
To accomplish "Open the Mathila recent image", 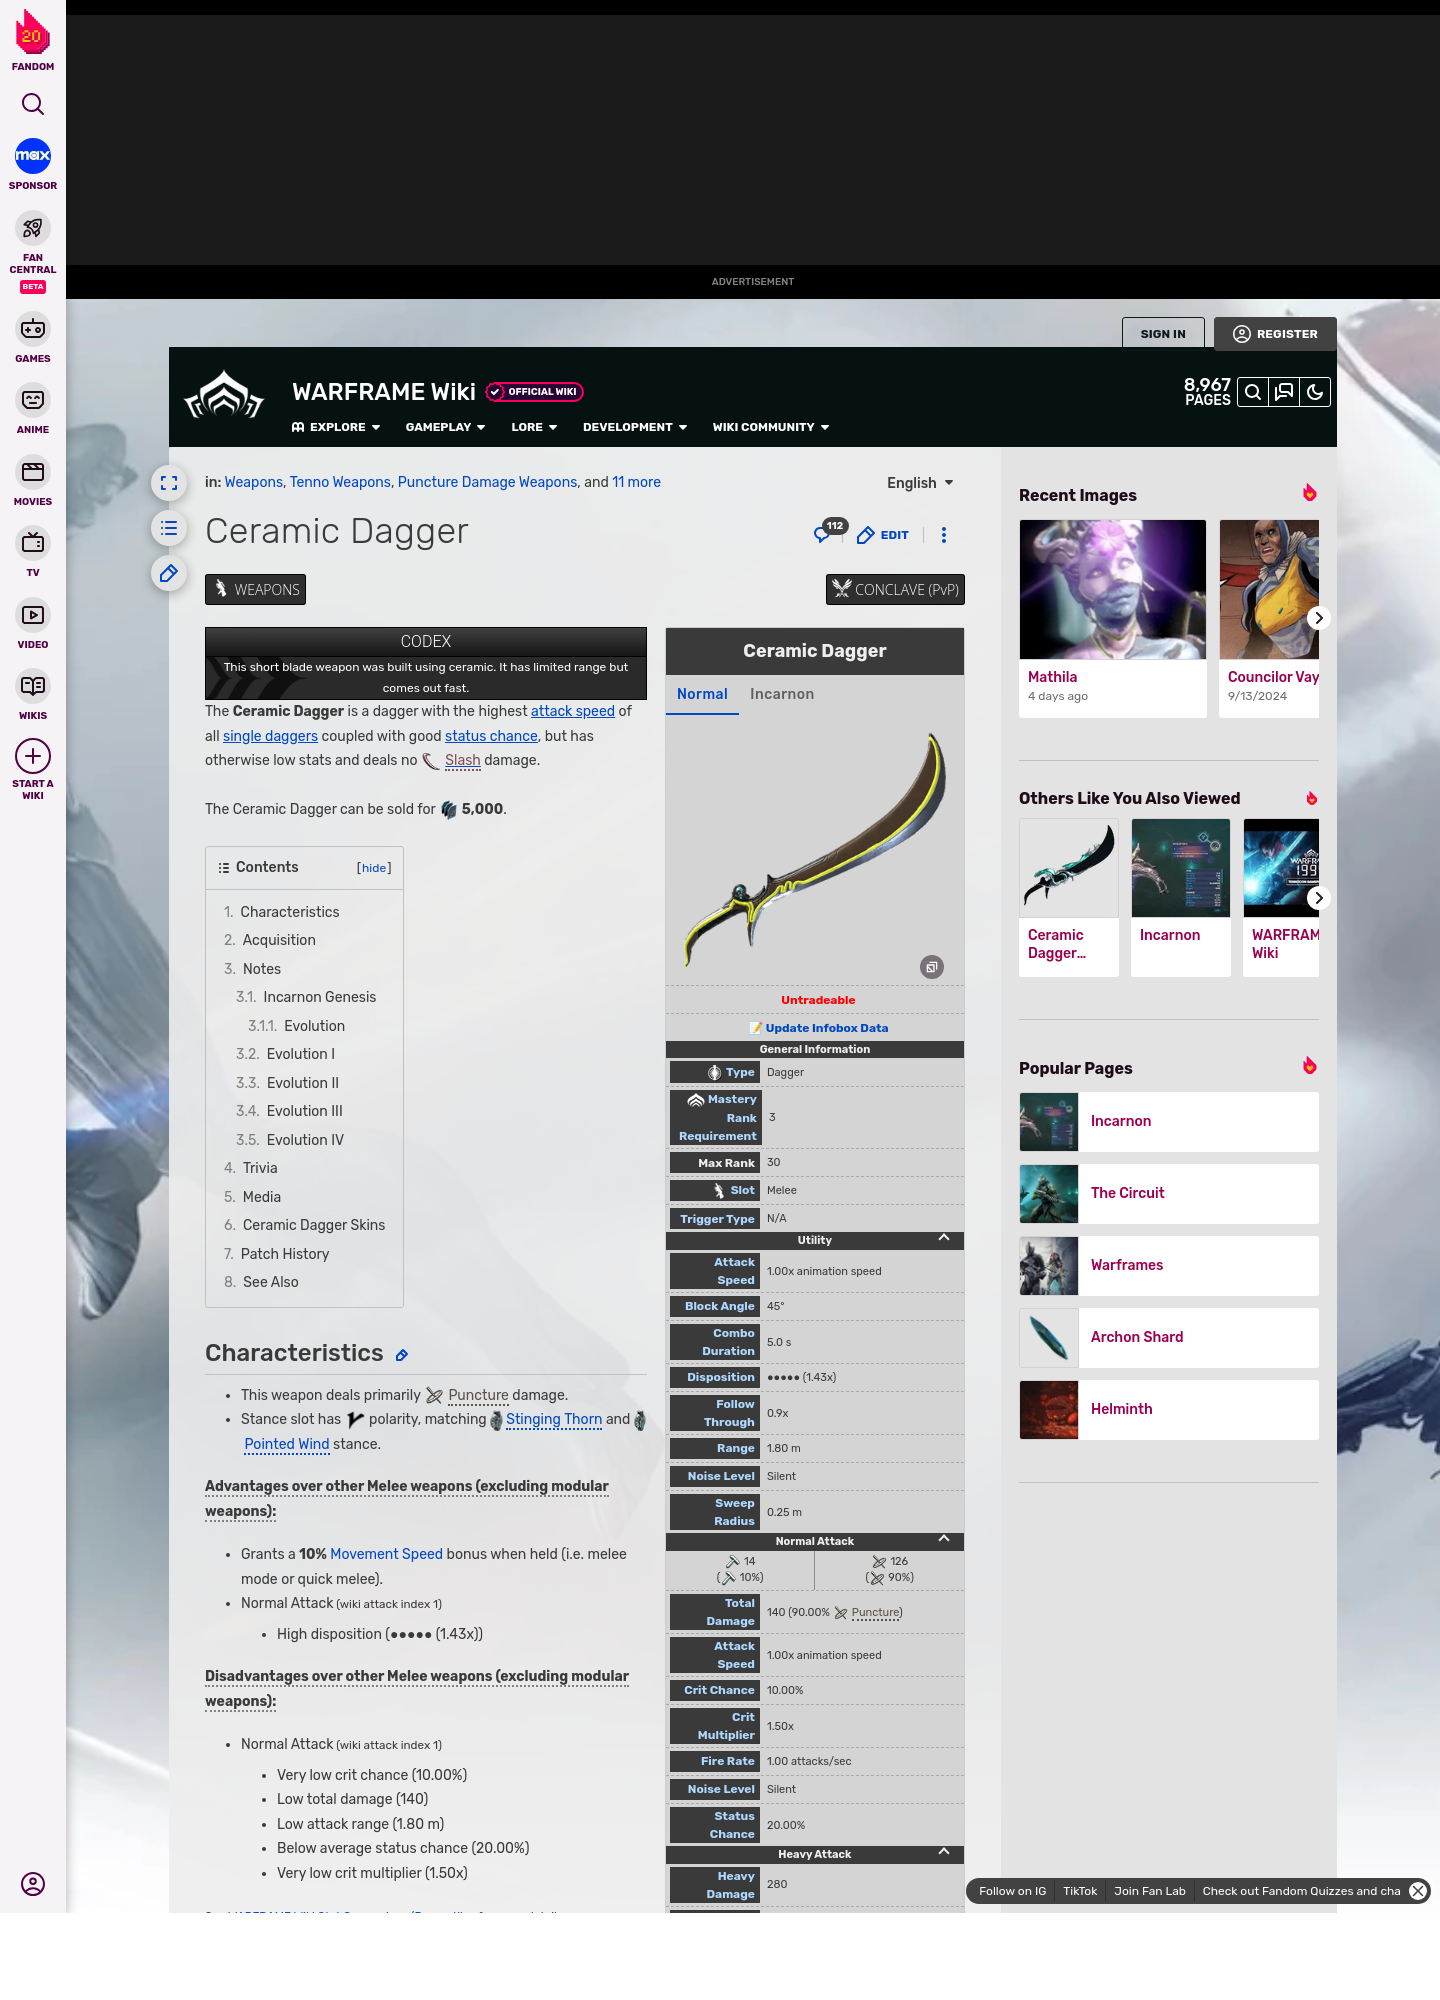I will point(1113,590).
